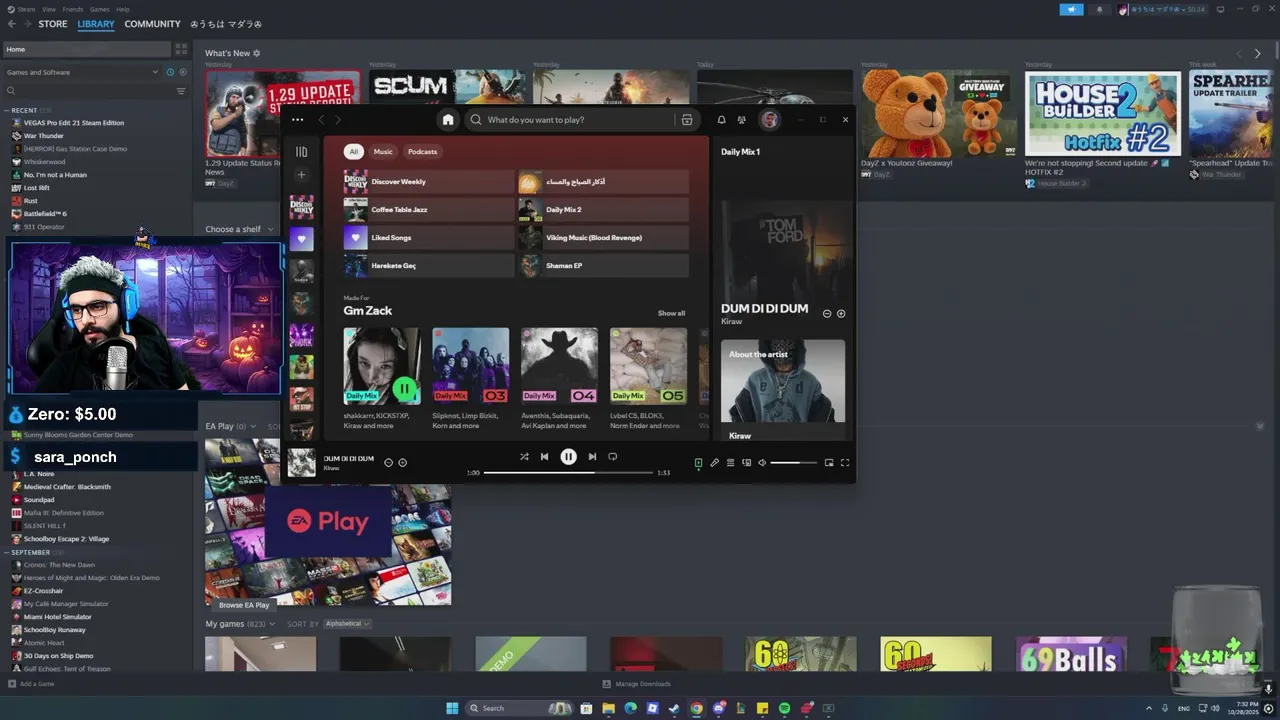Enter Spotify full screen mode
Image resolution: width=1280 pixels, height=720 pixels.
[845, 462]
